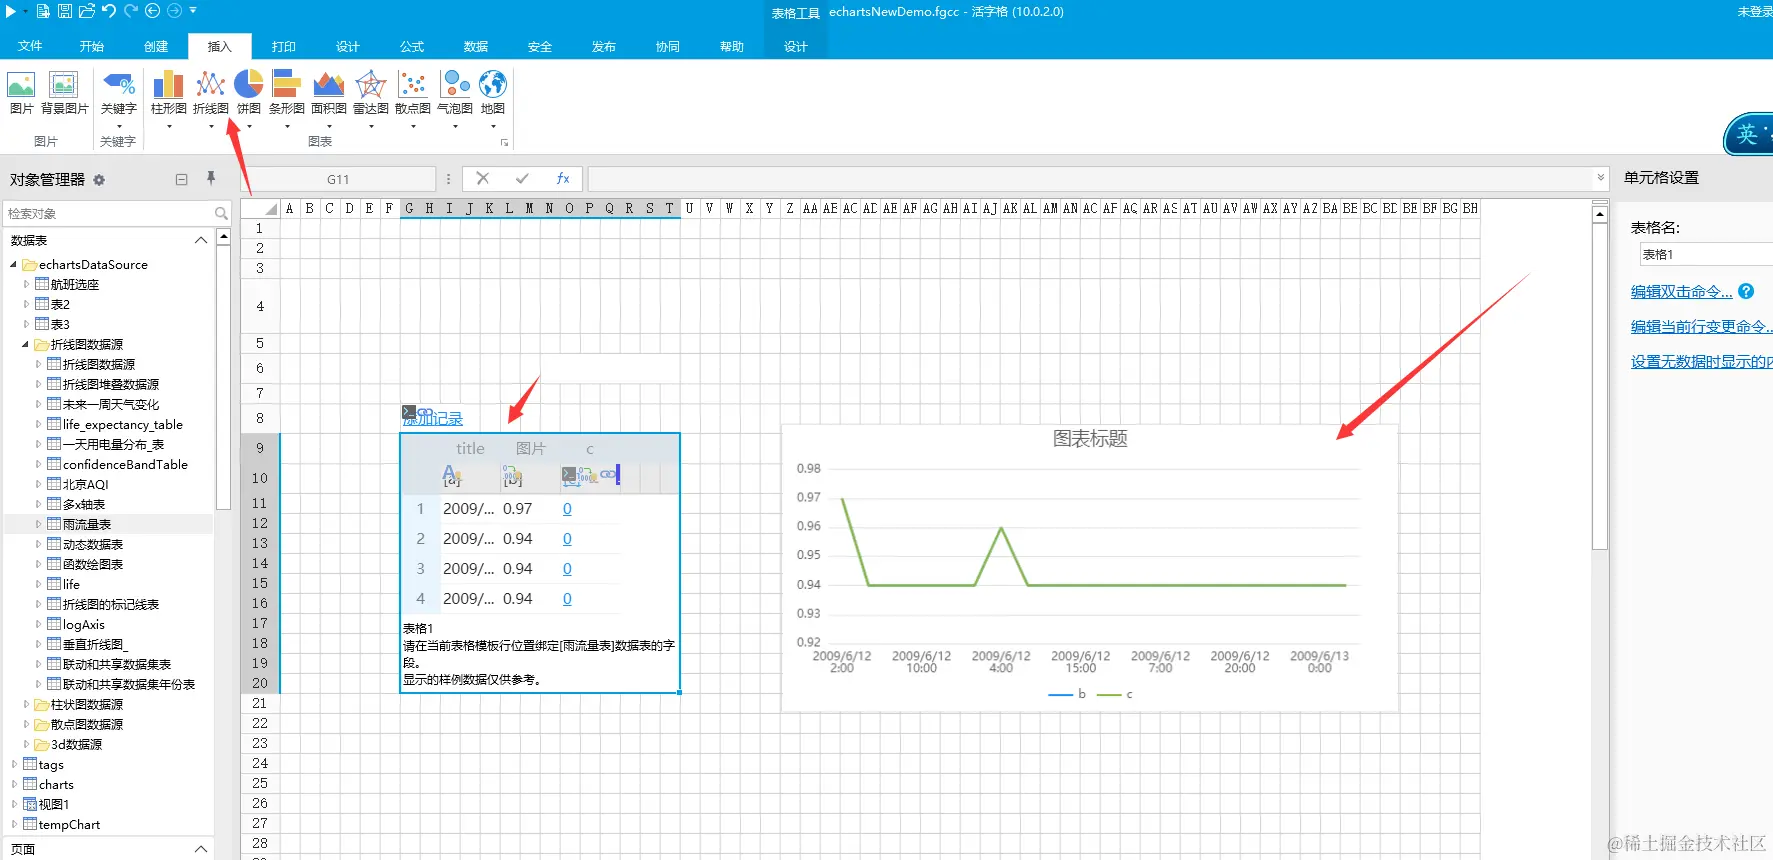Switch to the 创建 ribbon tab
This screenshot has height=860, width=1773.
tap(156, 46)
